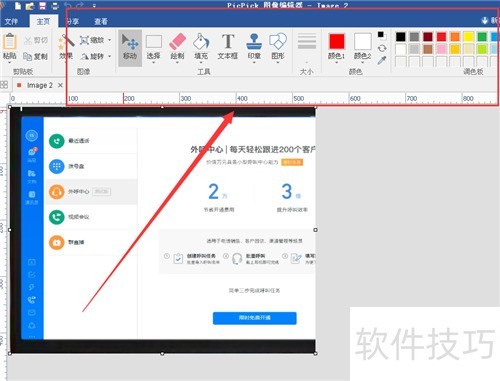Select the 移动 move tool

click(x=130, y=48)
